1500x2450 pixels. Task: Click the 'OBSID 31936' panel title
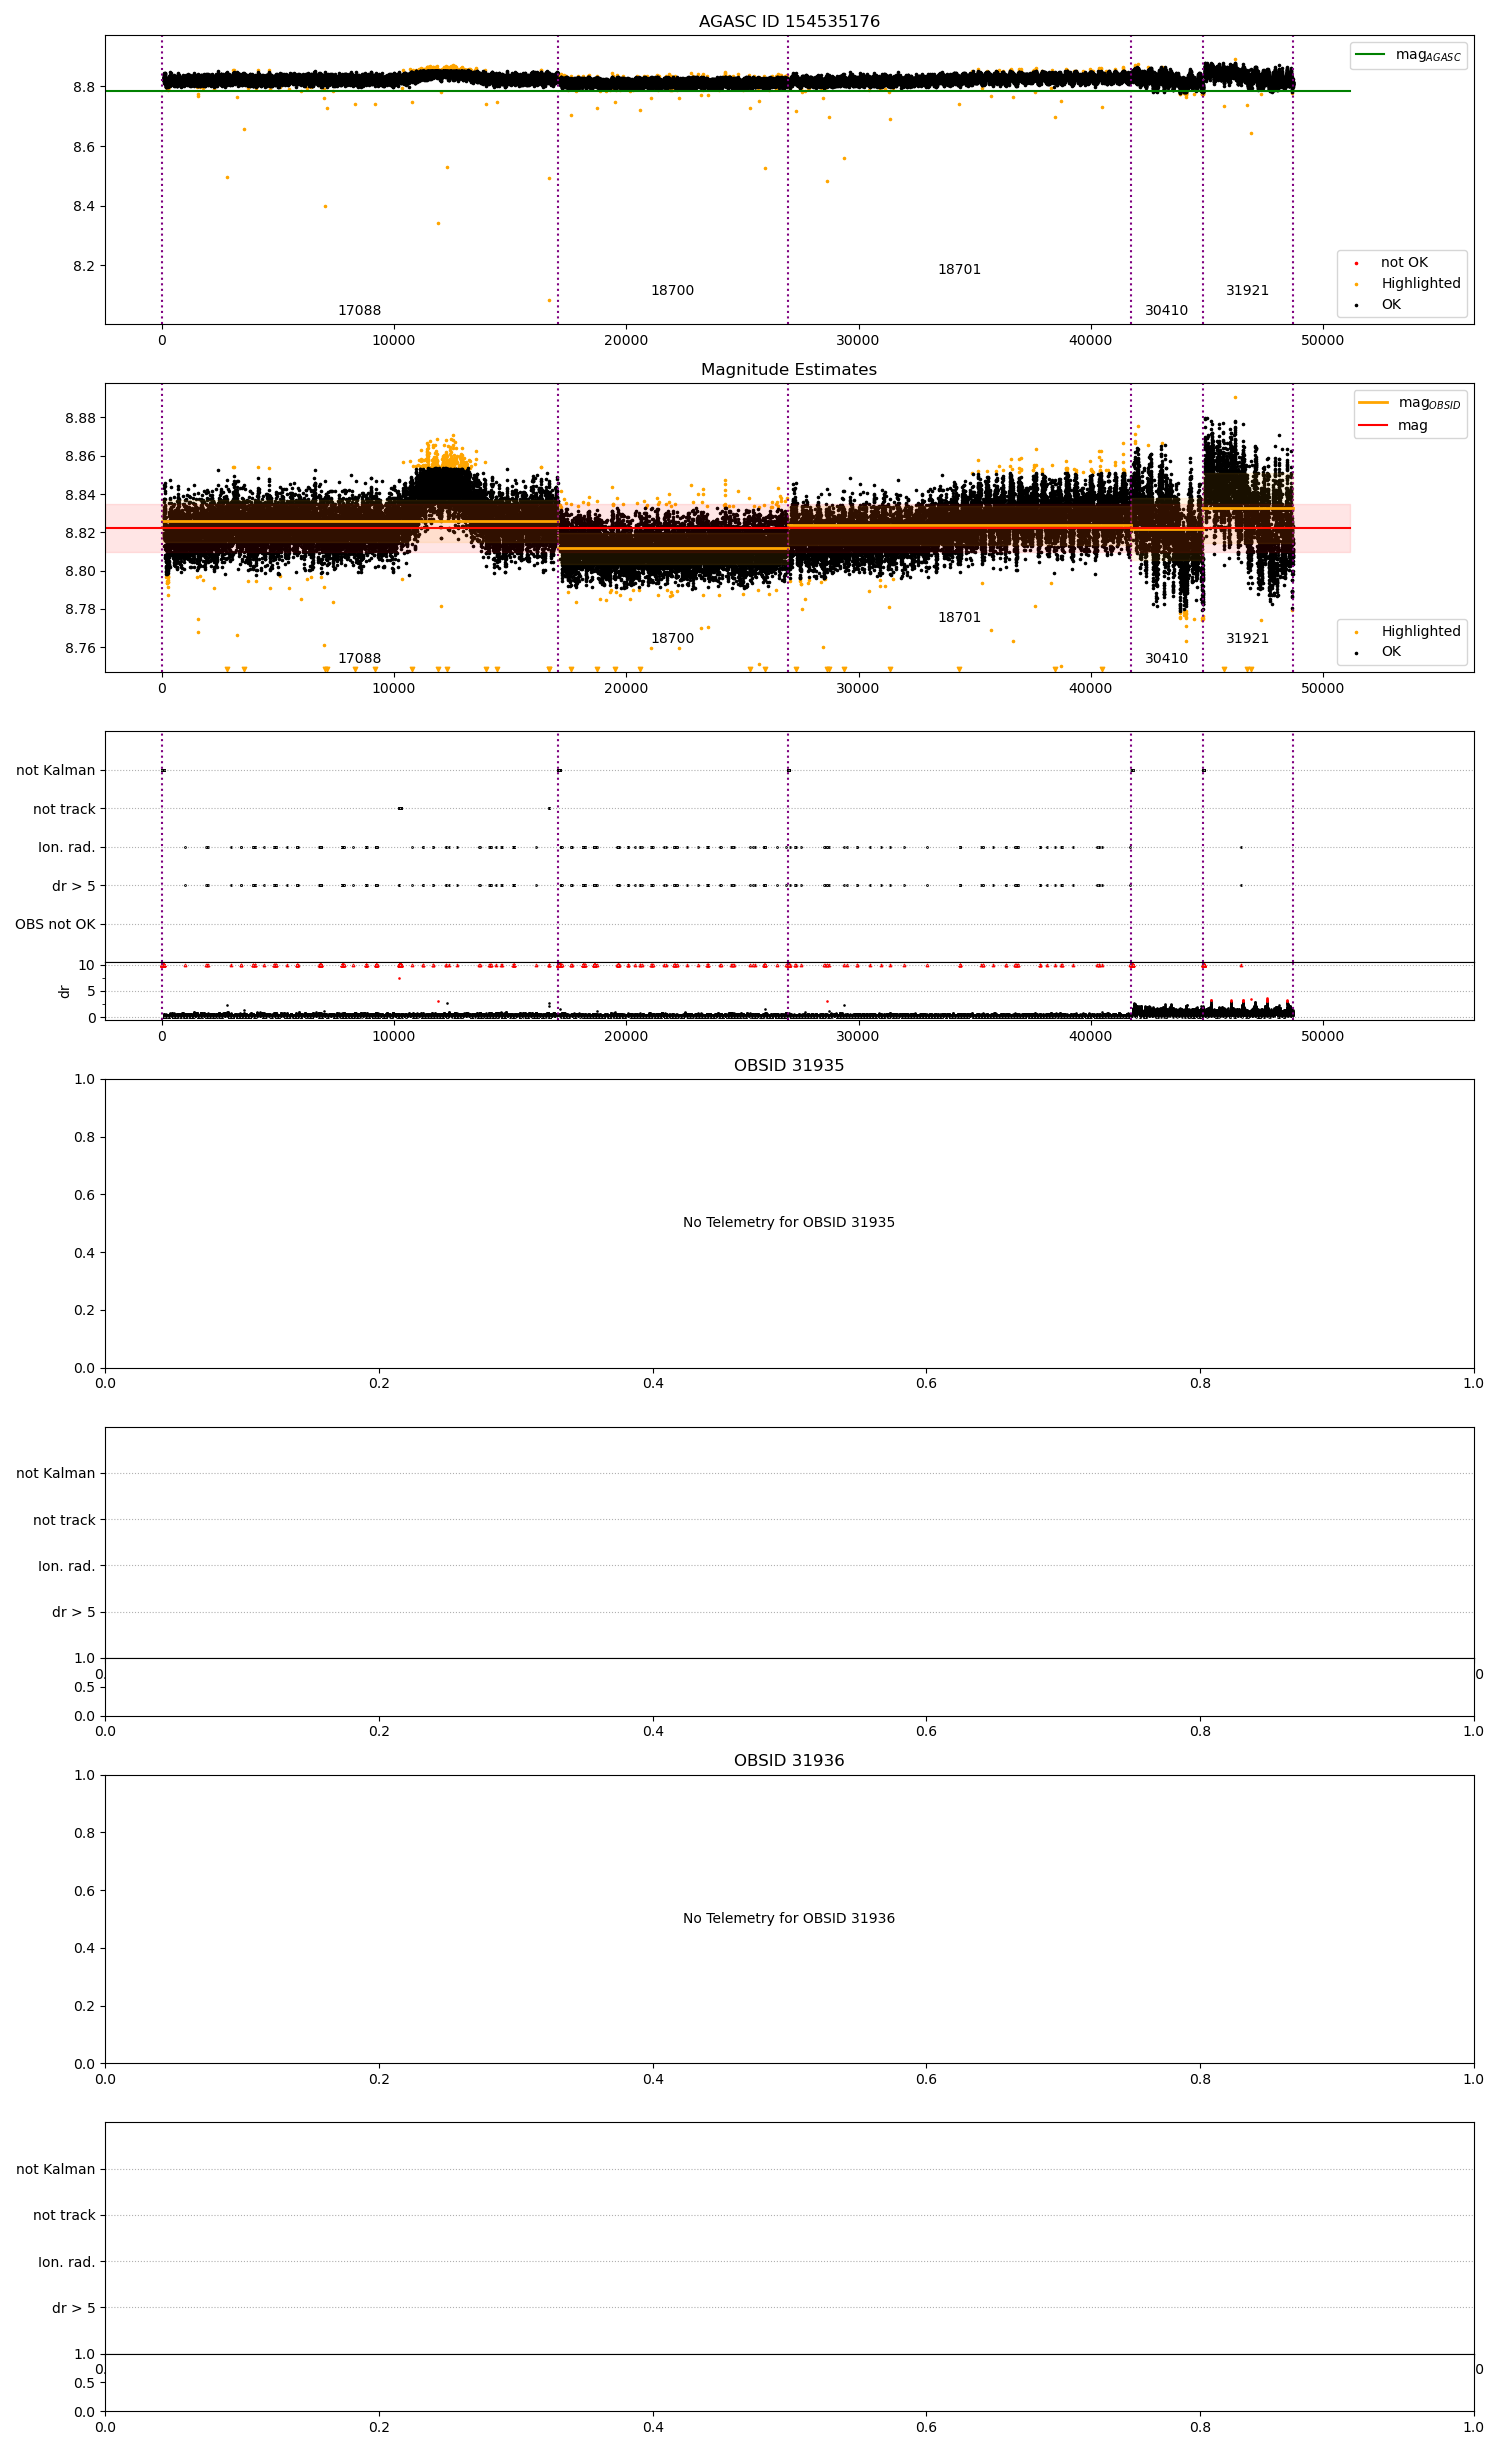[x=789, y=1761]
